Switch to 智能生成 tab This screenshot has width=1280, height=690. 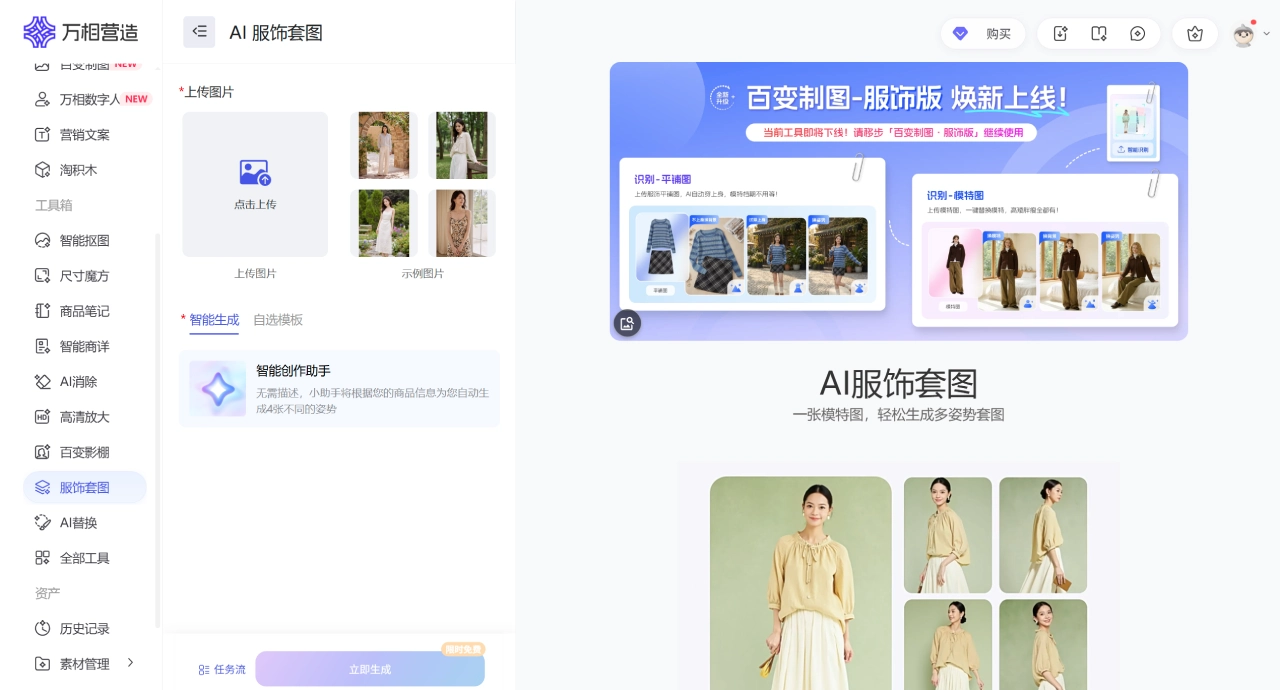point(214,320)
